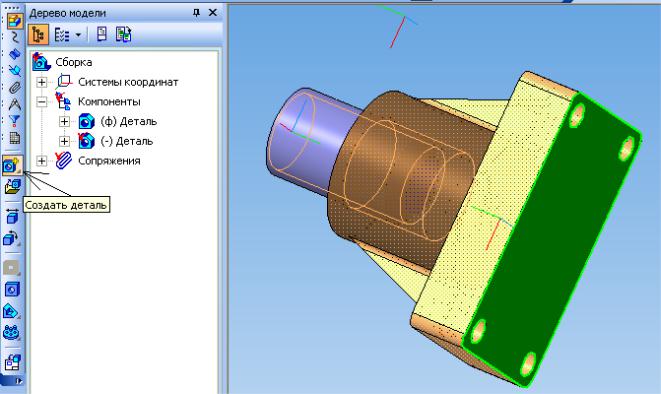The height and width of the screenshot is (394, 661).
Task: Select the assembly editing toolbar icon
Action: click(x=14, y=20)
